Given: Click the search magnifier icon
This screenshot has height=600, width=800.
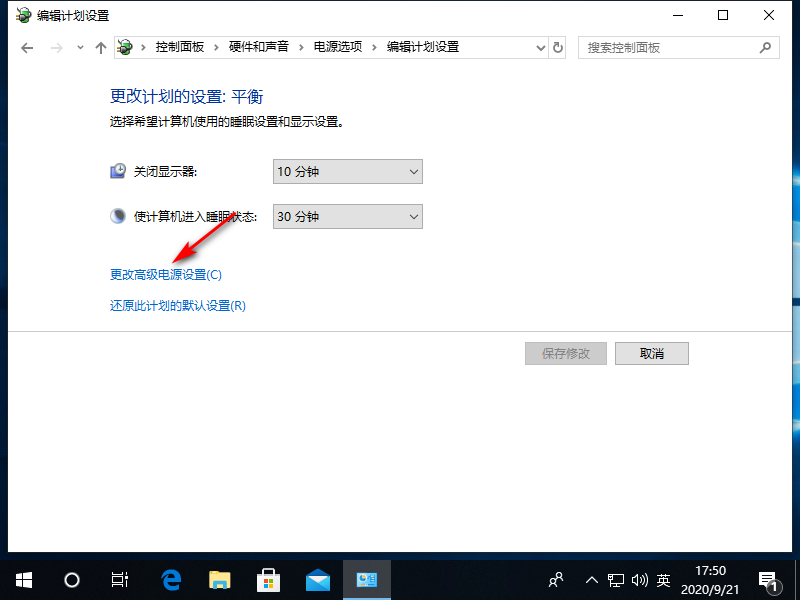Looking at the screenshot, I should [x=765, y=47].
